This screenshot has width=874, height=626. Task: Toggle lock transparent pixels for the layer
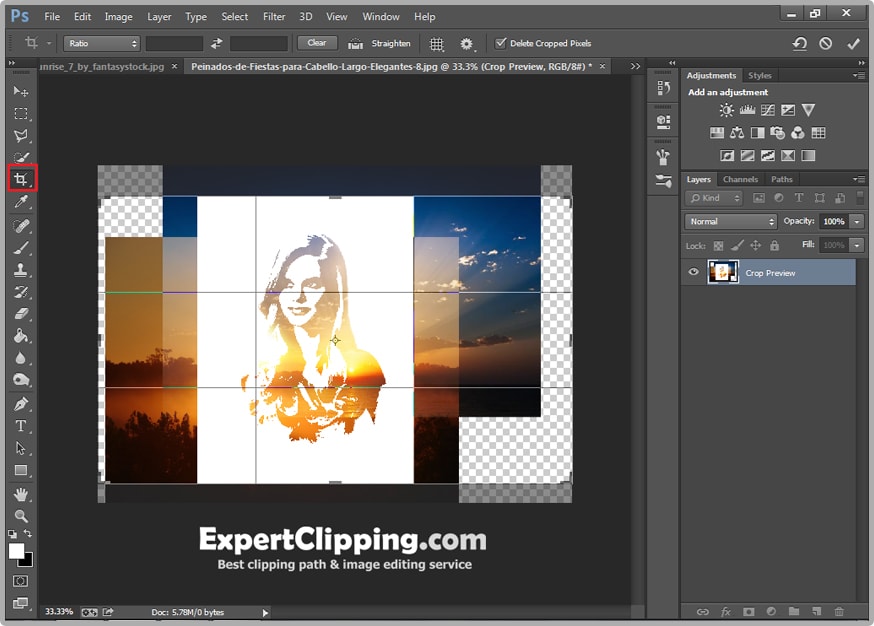tap(718, 245)
